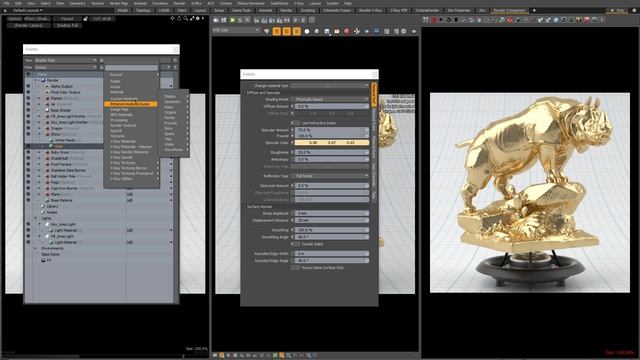Click the rightmost orange highlighted toolbar button

296,31
